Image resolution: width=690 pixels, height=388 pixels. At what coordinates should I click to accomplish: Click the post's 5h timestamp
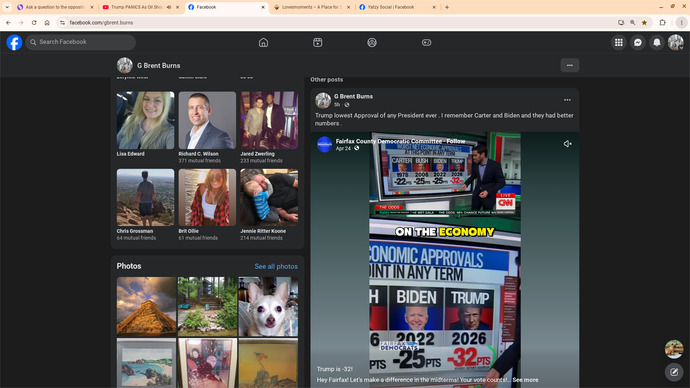coord(337,105)
